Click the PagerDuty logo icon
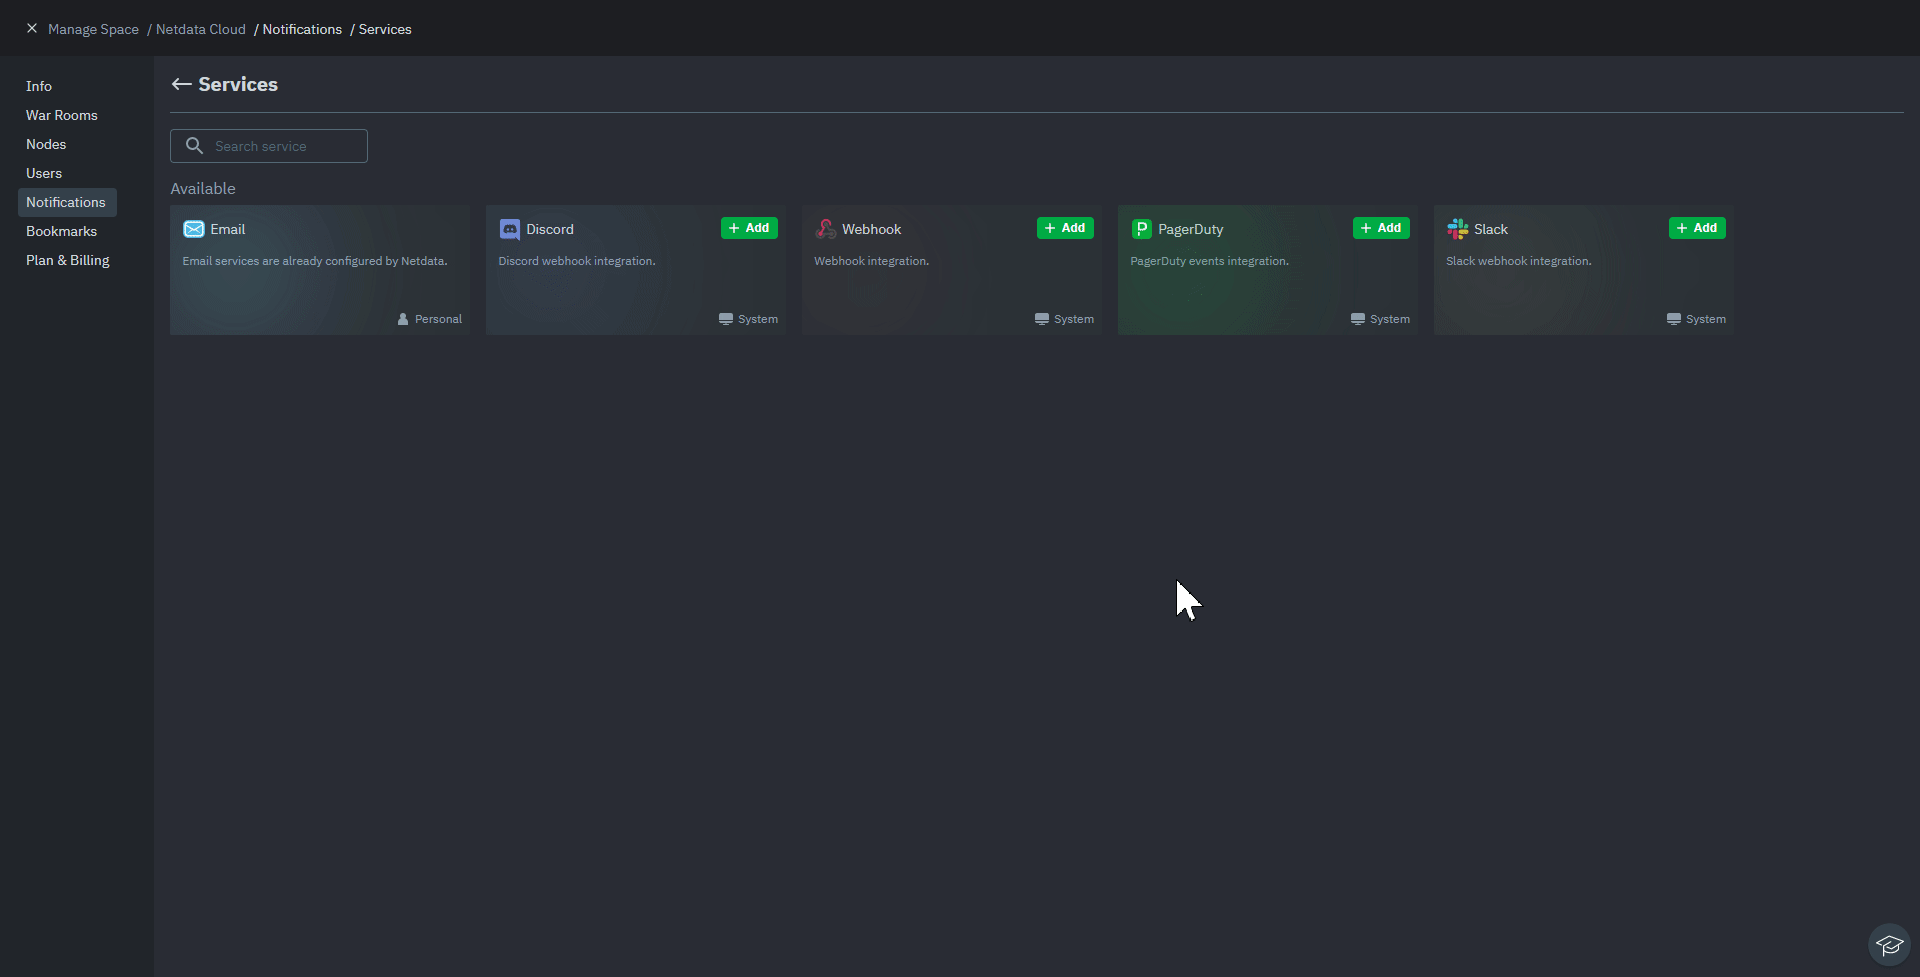The width and height of the screenshot is (1920, 977). 1142,229
